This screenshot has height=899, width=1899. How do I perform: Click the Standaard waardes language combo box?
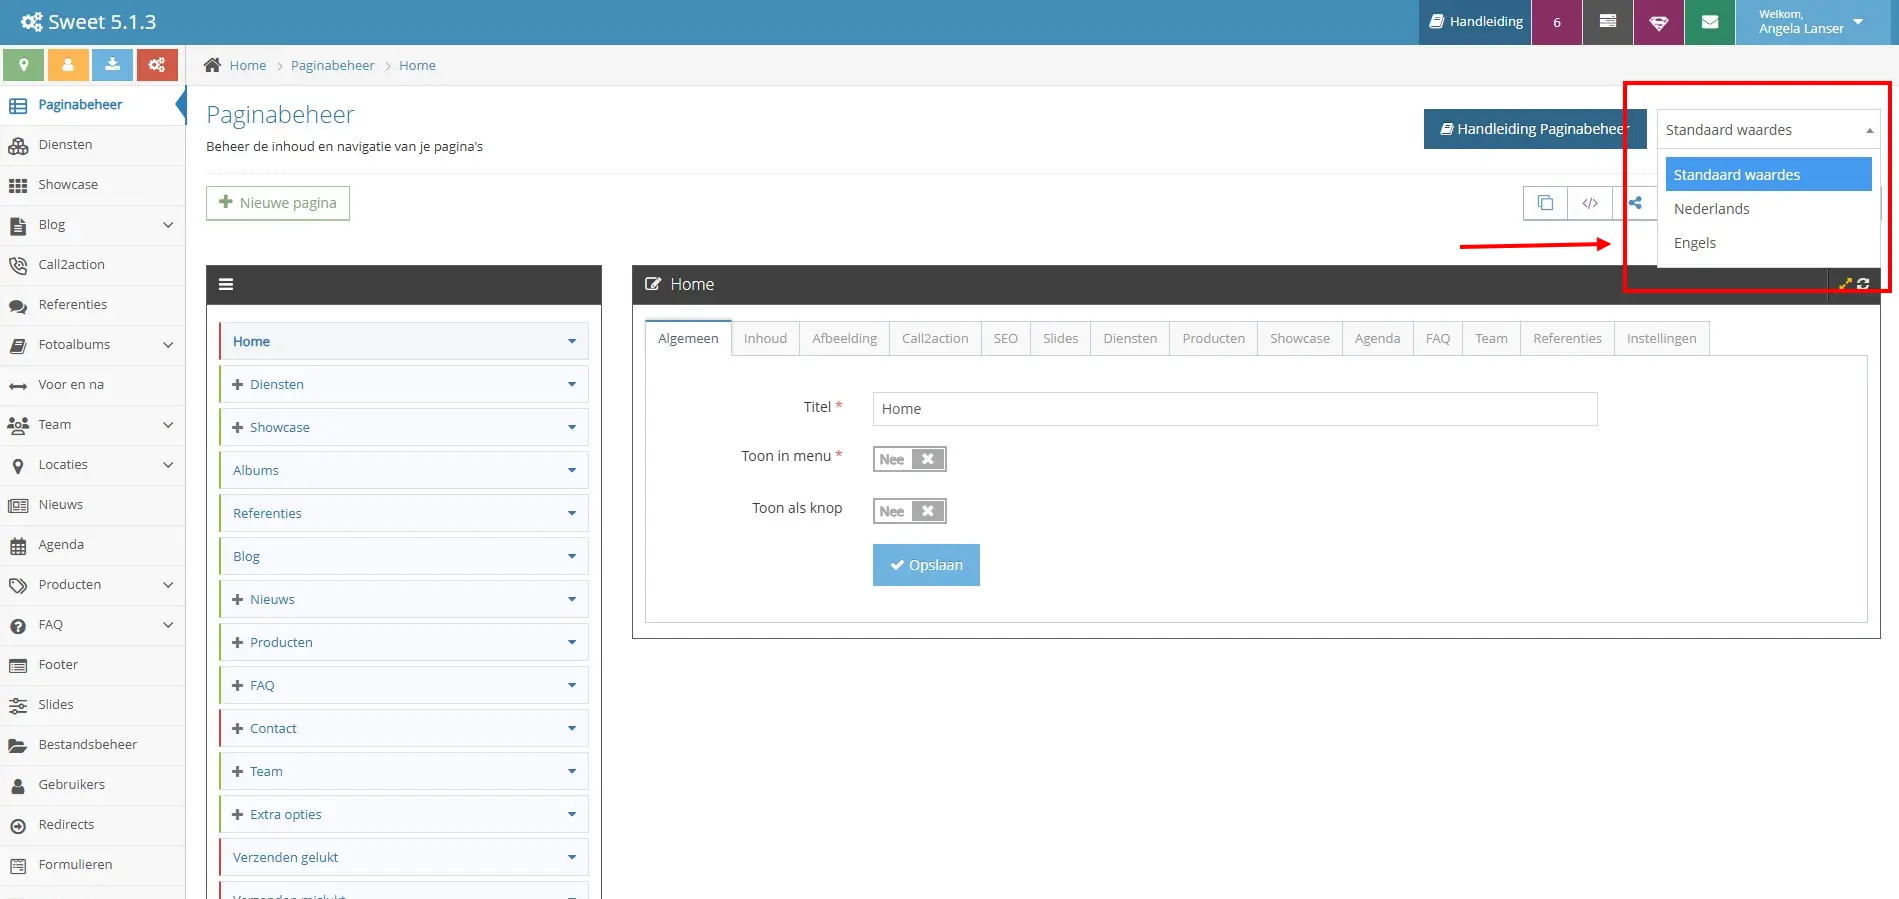click(x=1768, y=130)
